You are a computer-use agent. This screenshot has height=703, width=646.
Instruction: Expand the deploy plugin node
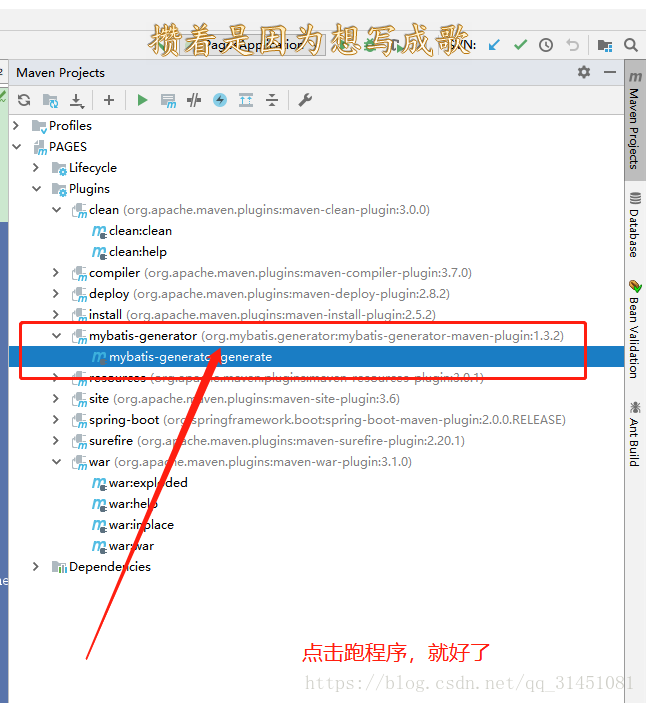[x=56, y=294]
